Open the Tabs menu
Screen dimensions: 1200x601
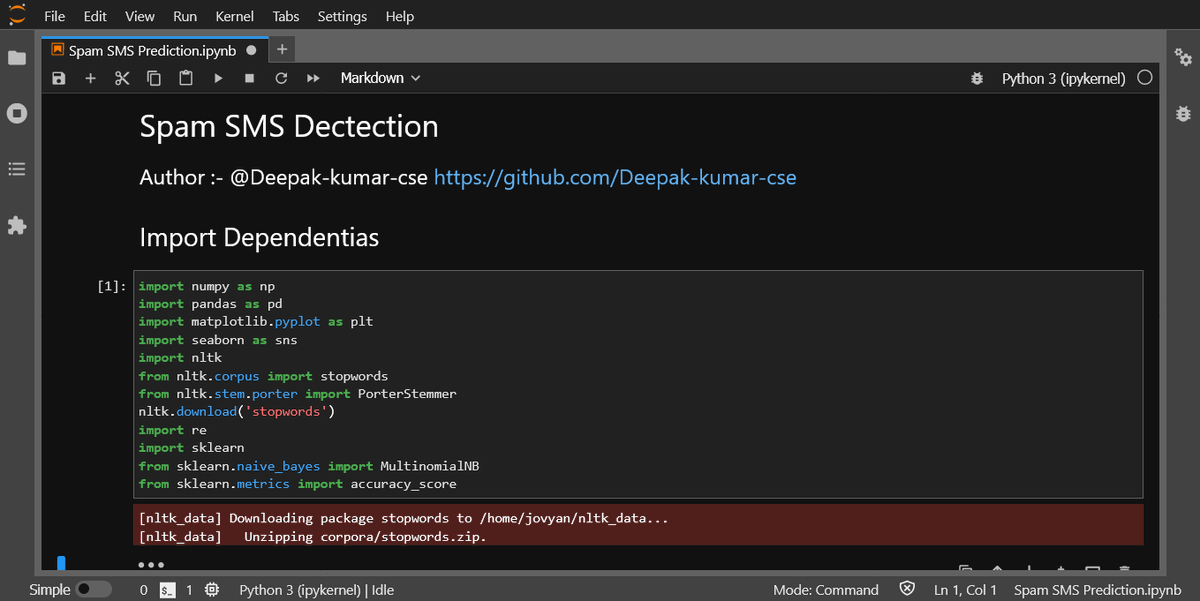285,16
